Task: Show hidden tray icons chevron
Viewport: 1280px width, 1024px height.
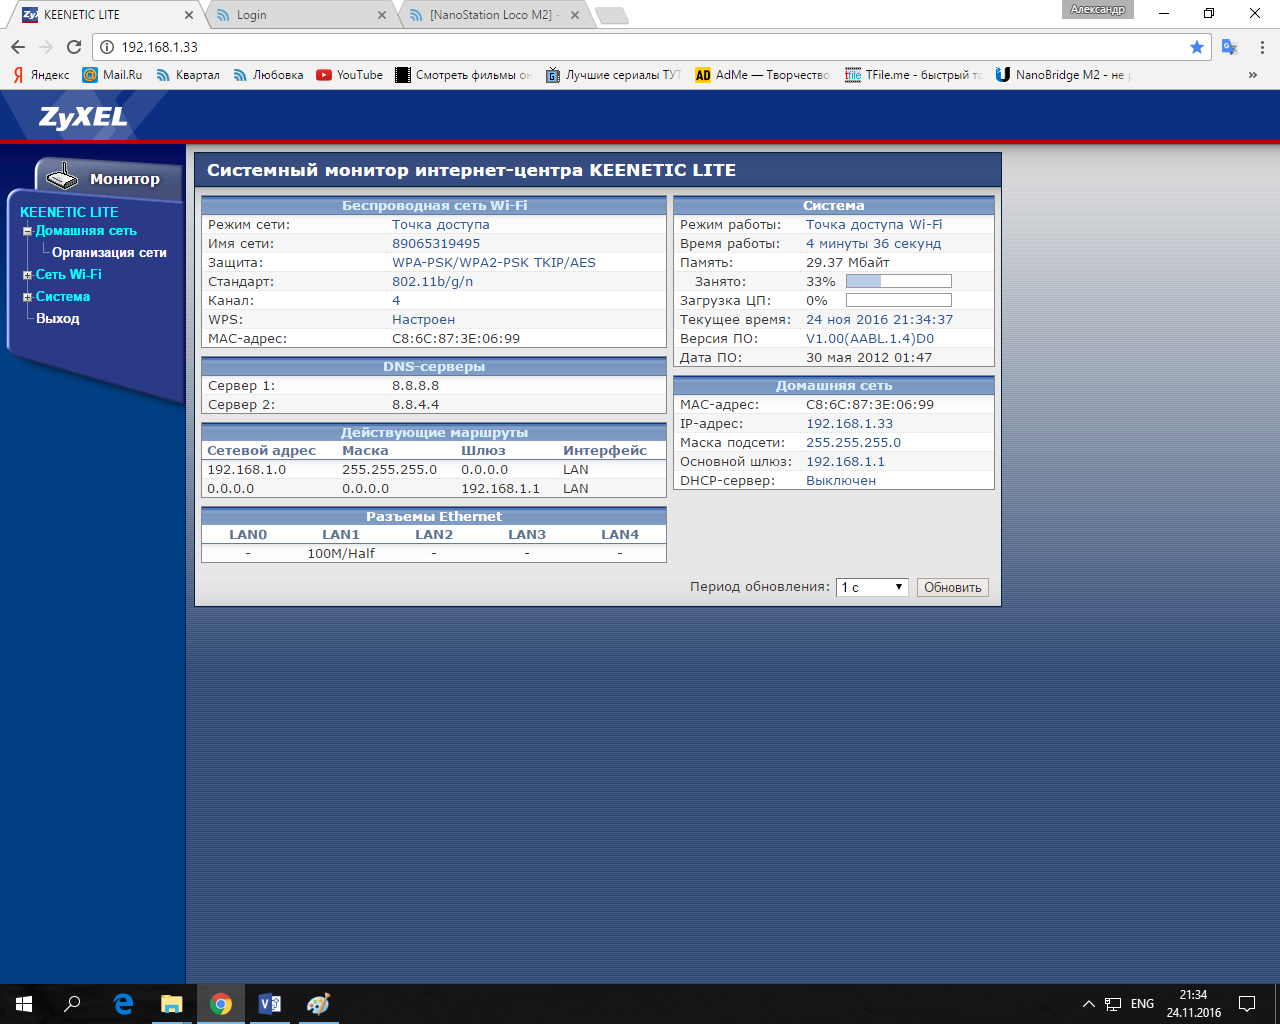Action: tap(1089, 1004)
